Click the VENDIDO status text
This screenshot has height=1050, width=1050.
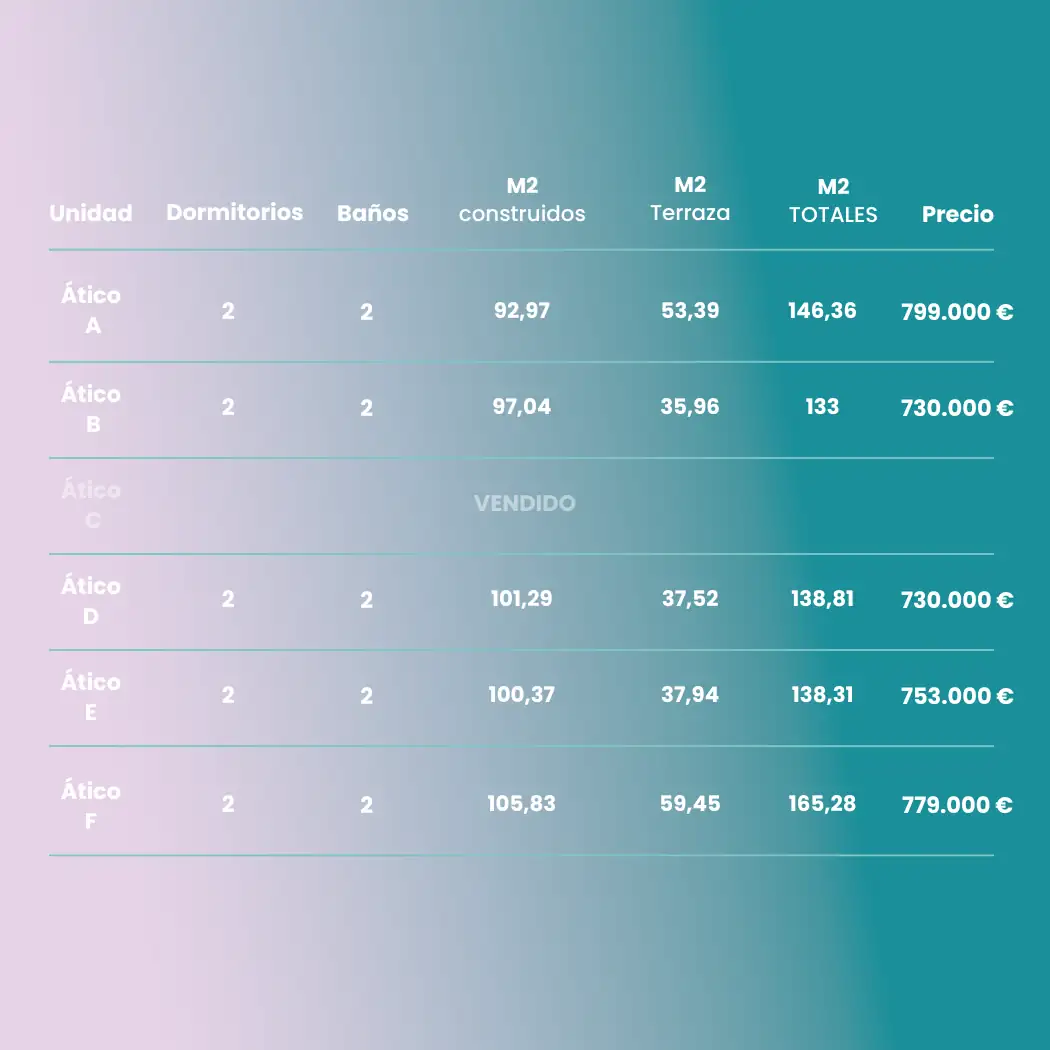click(x=525, y=503)
